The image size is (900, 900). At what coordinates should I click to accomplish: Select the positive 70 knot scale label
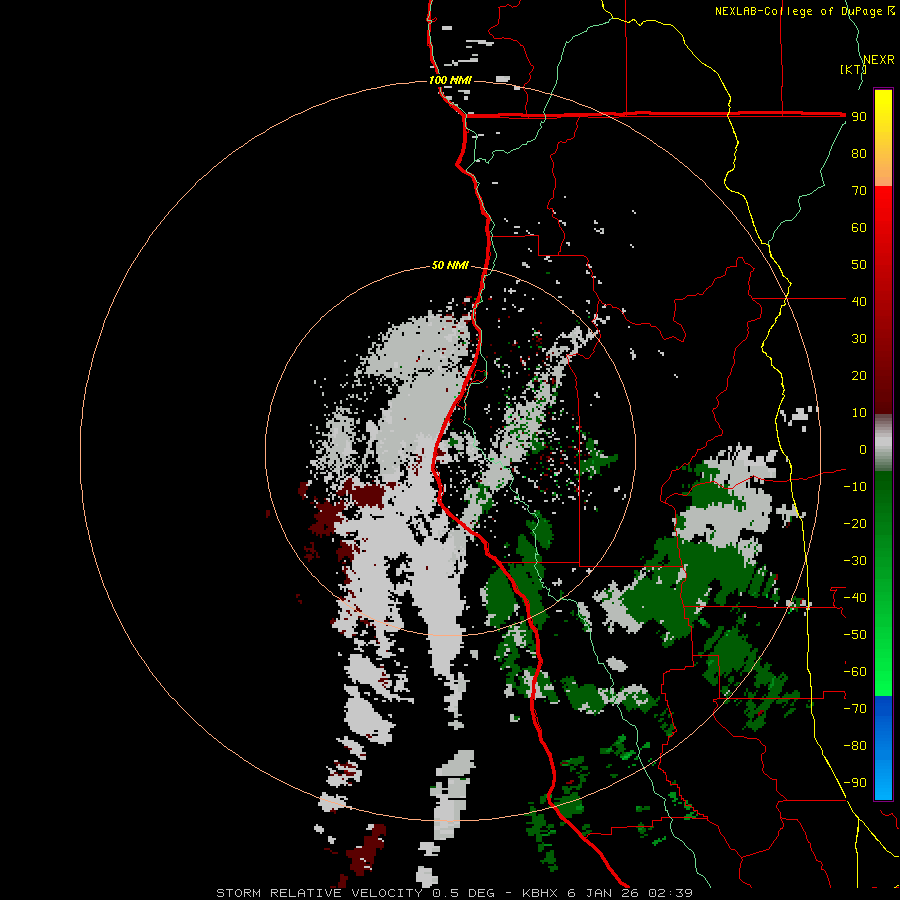click(x=859, y=191)
